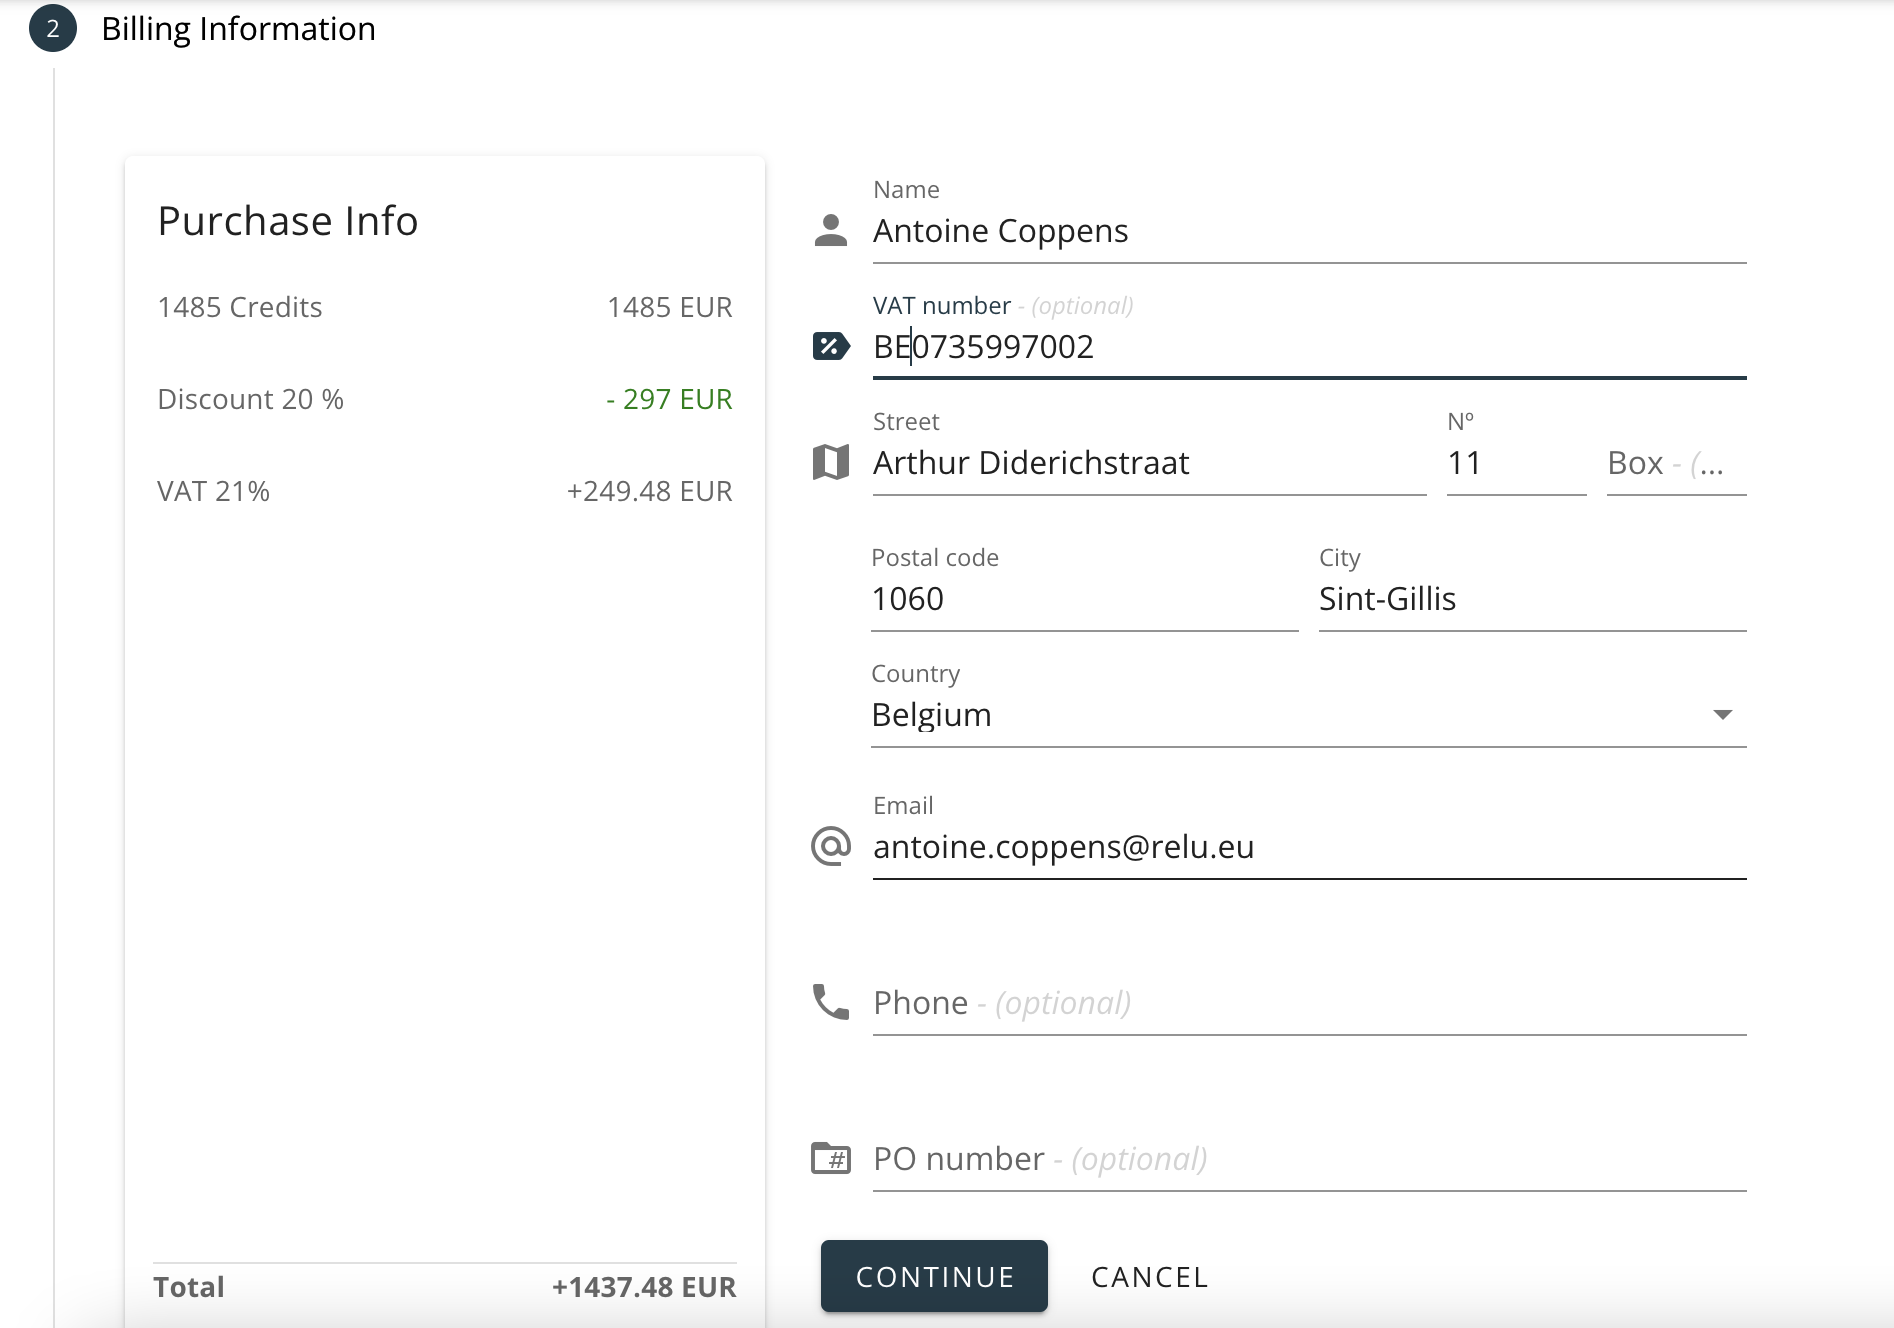Viewport: 1894px width, 1328px height.
Task: Click the Postal code field 1060
Action: 1083,599
